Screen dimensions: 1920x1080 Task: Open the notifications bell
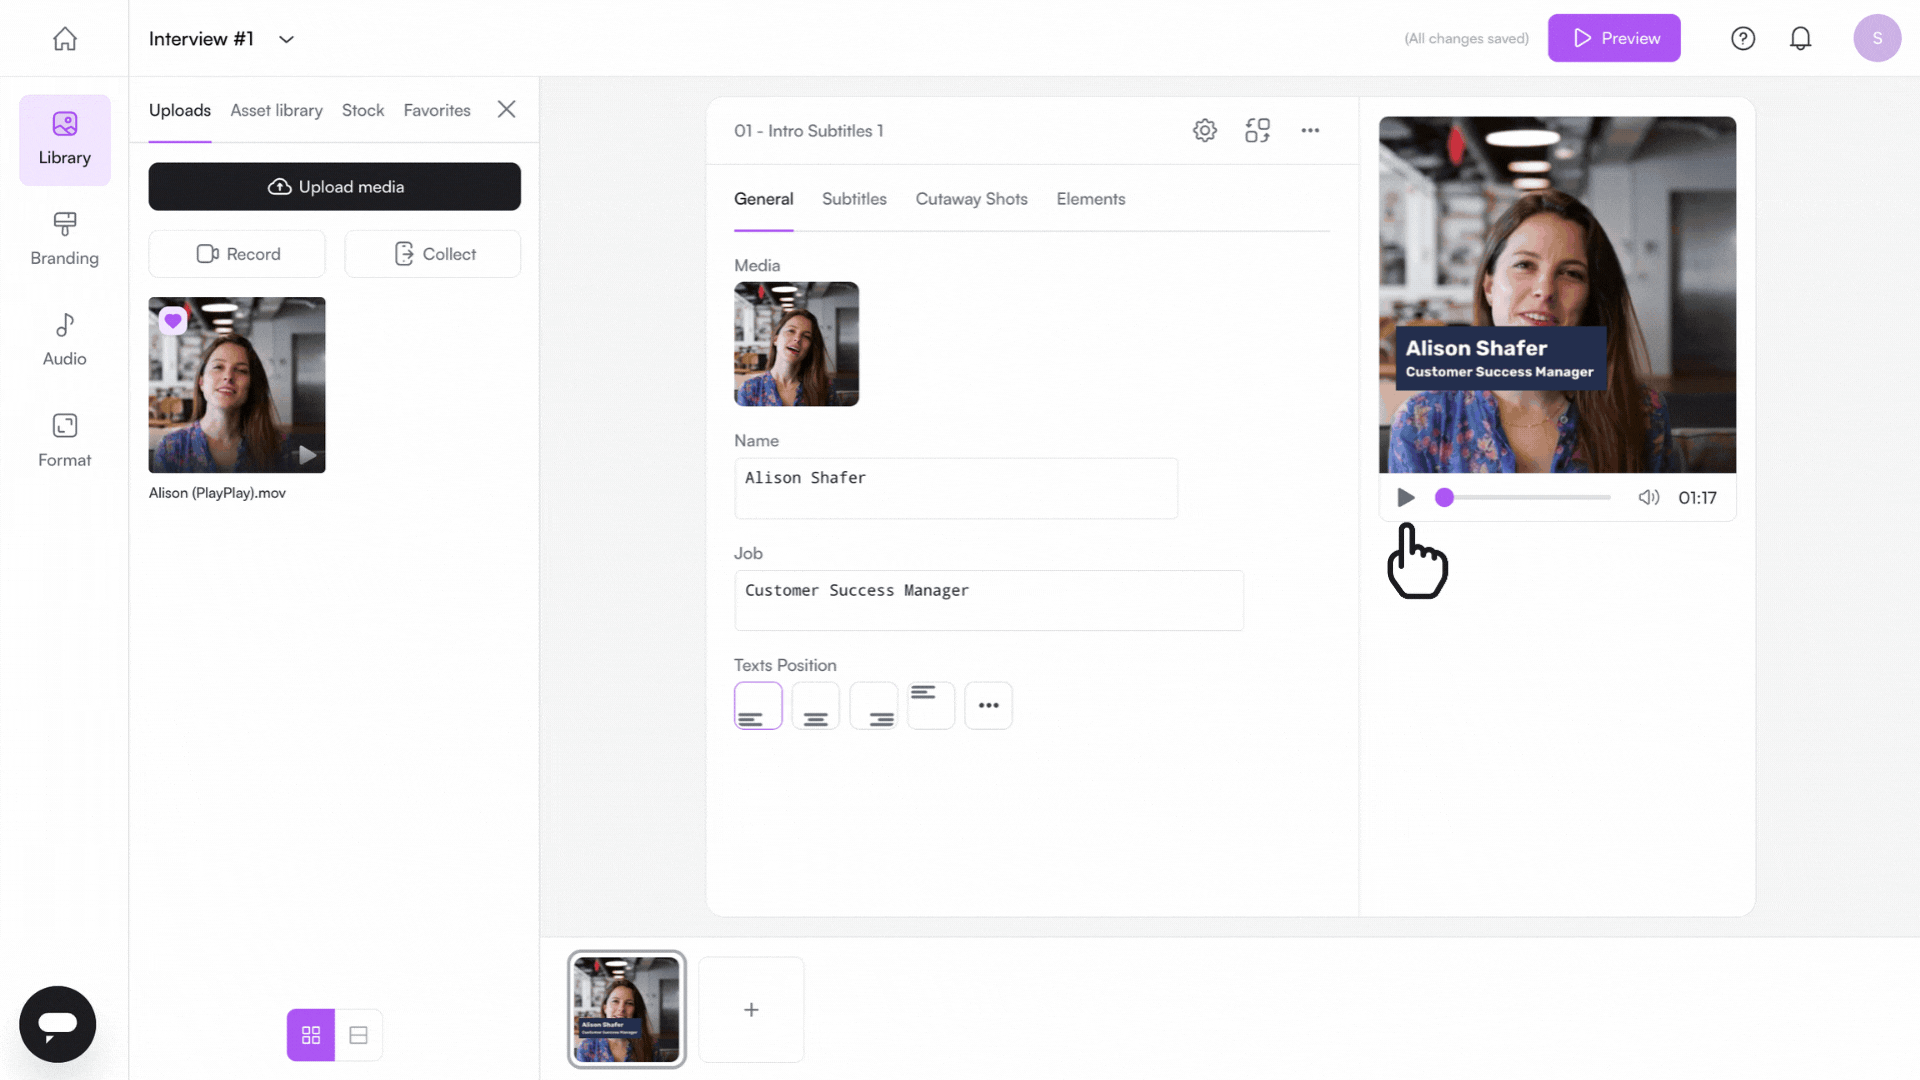[x=1800, y=38]
